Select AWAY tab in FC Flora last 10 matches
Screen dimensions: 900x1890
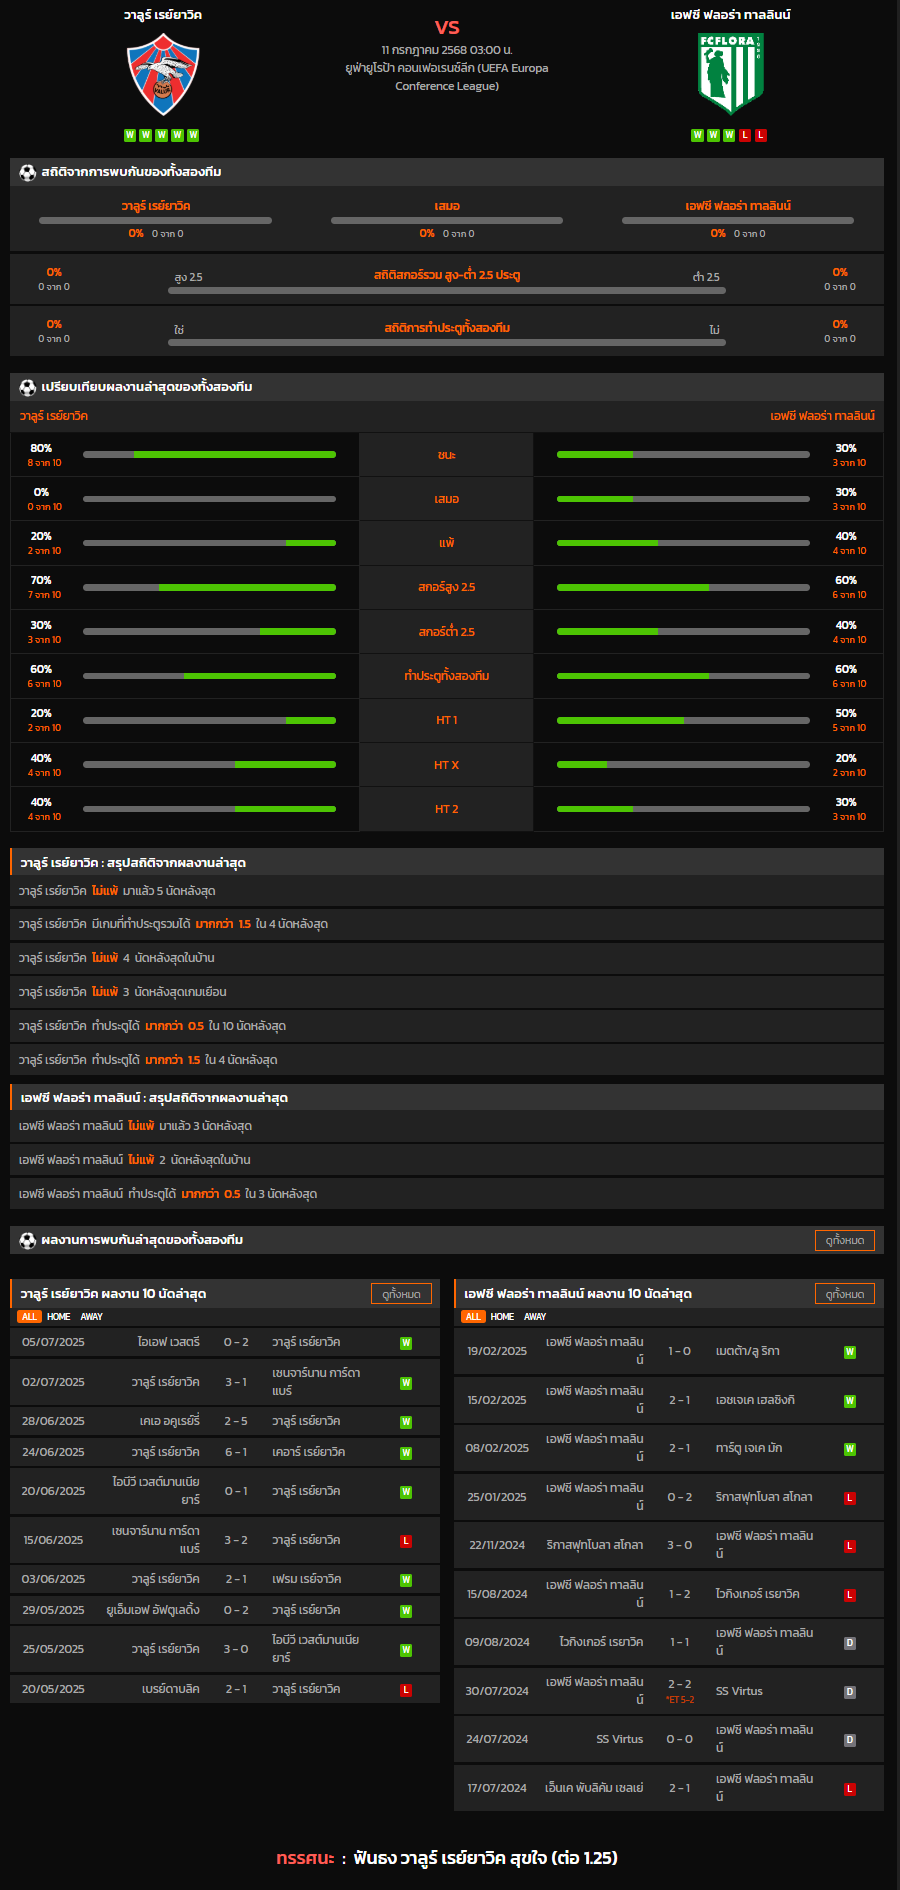click(535, 1317)
